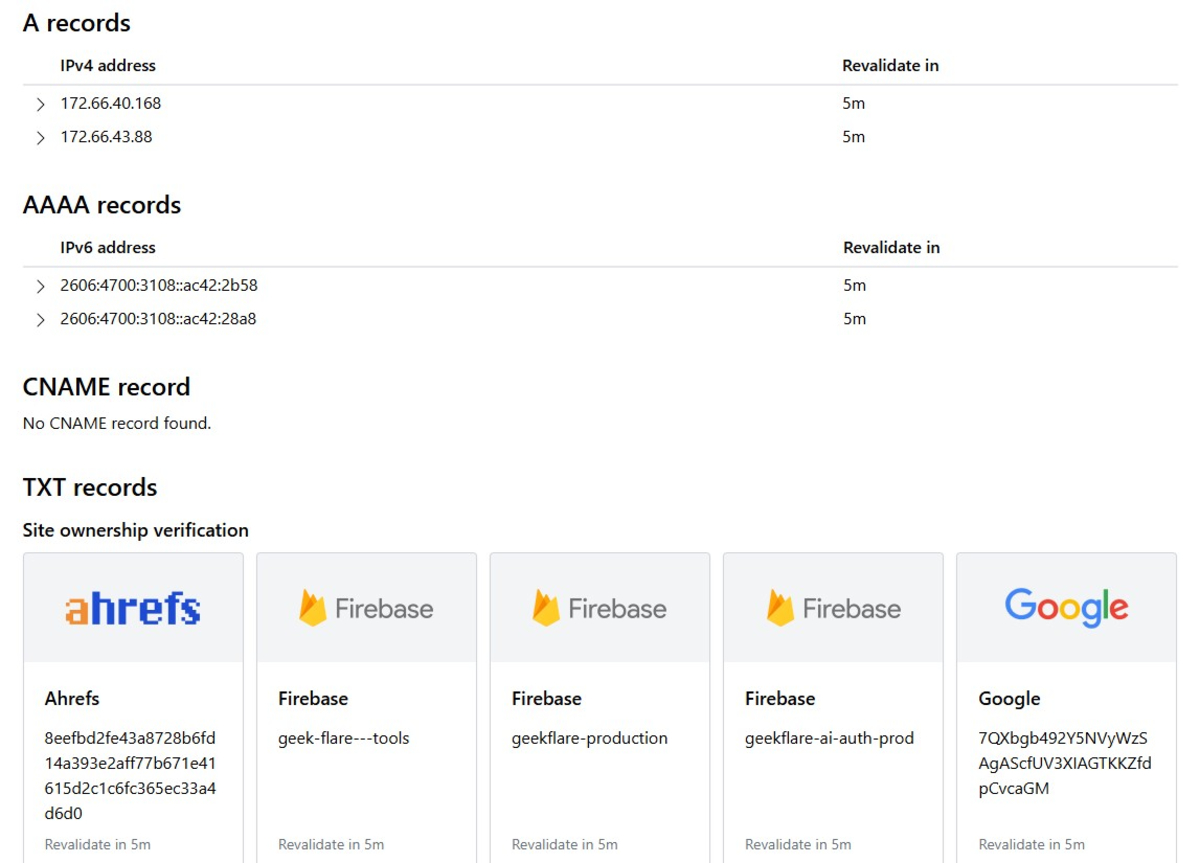Expand the 2606:4700:3108::ac42:28a8 row
This screenshot has width=1200, height=863.
click(40, 320)
